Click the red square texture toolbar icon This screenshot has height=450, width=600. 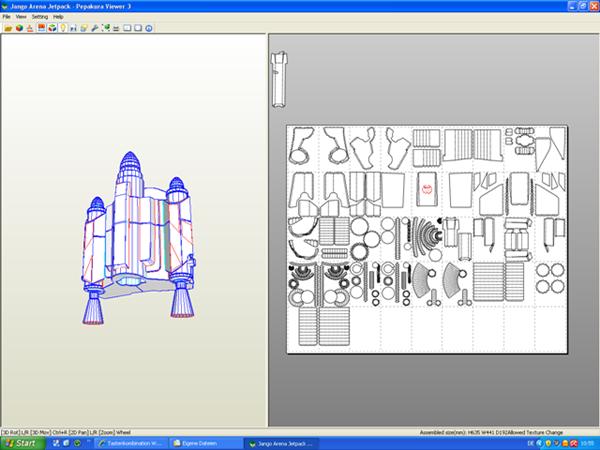tap(41, 28)
